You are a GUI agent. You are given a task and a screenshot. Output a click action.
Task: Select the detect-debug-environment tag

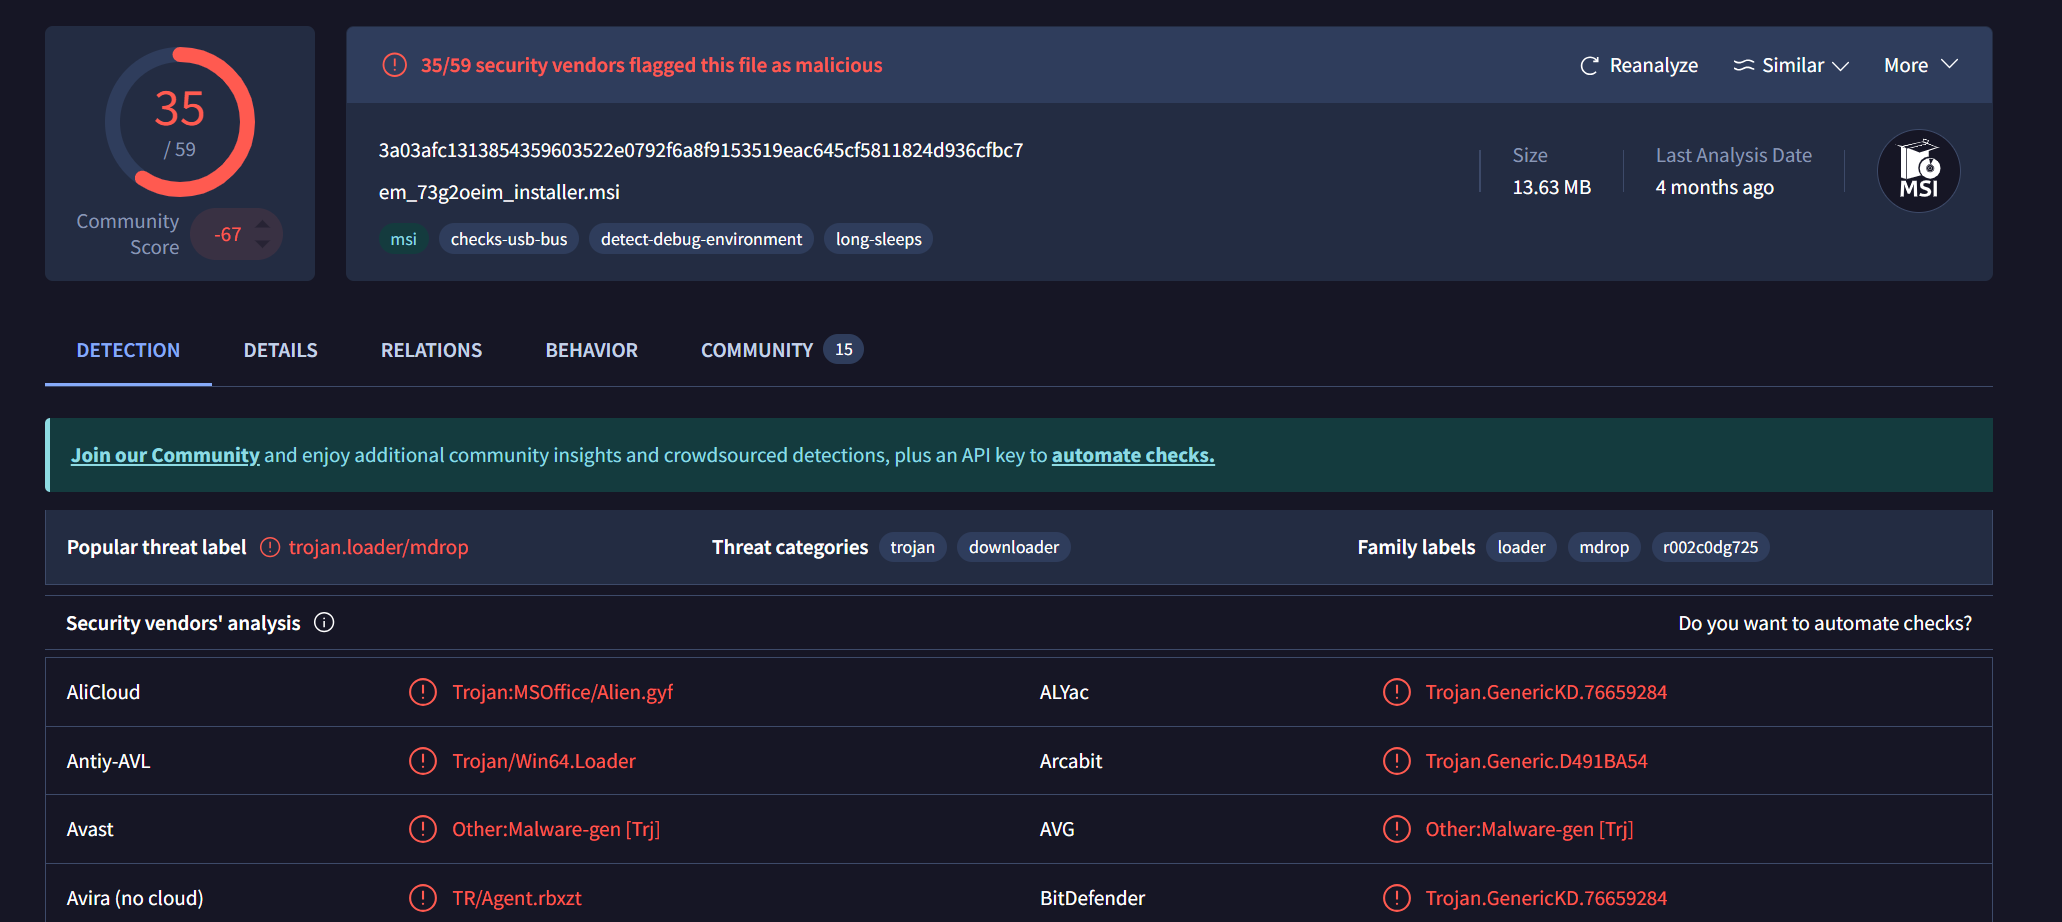700,238
